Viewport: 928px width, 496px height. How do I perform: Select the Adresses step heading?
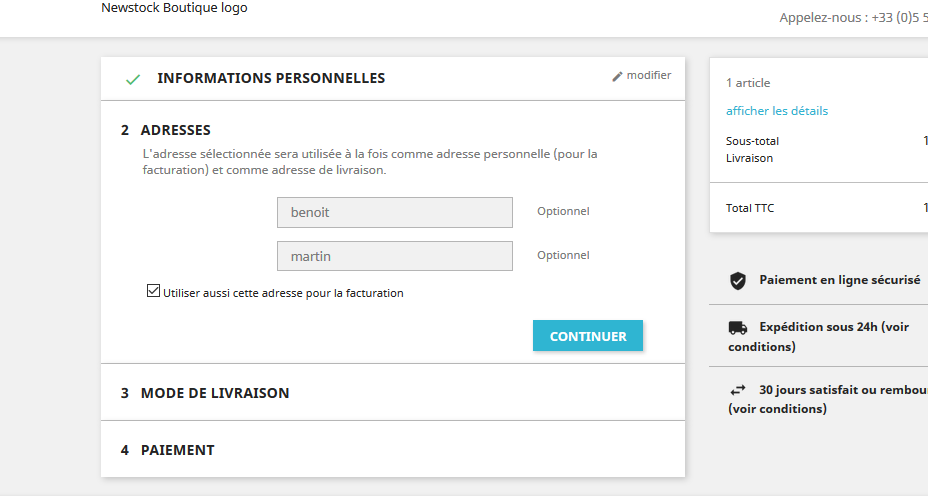click(175, 130)
